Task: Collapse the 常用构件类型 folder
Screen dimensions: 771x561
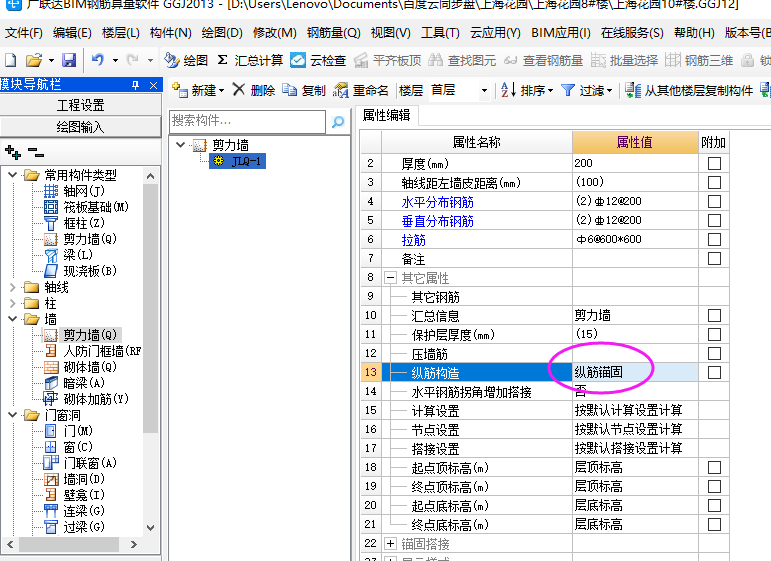Action: click(x=13, y=175)
